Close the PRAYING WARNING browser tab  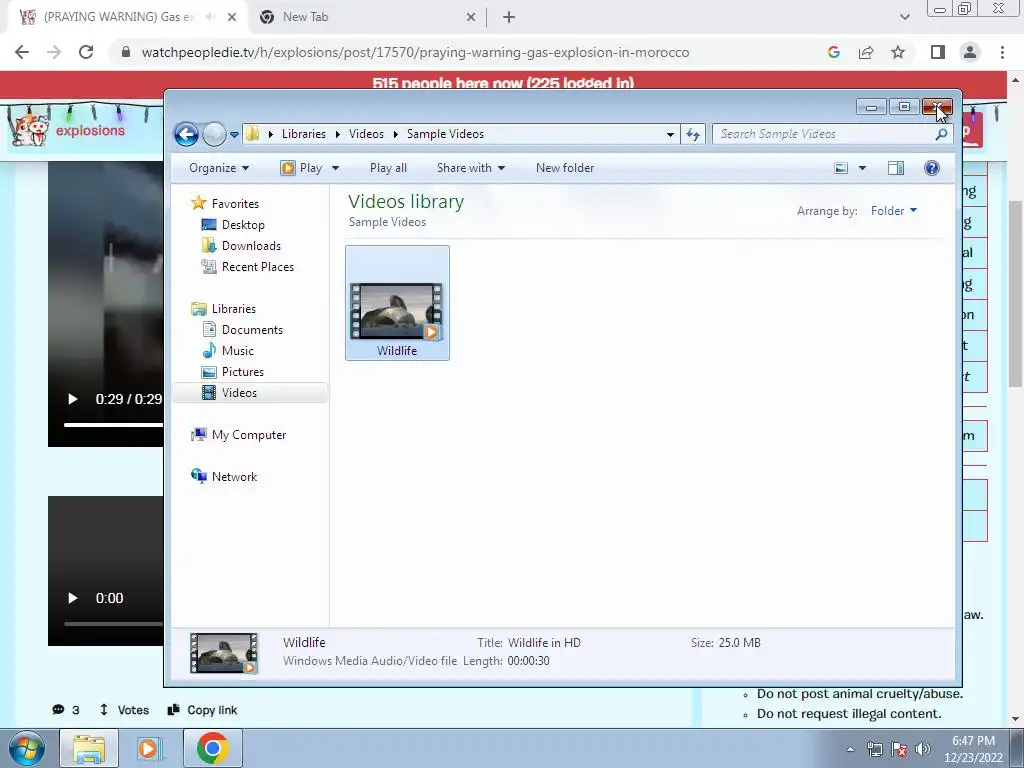(x=232, y=17)
